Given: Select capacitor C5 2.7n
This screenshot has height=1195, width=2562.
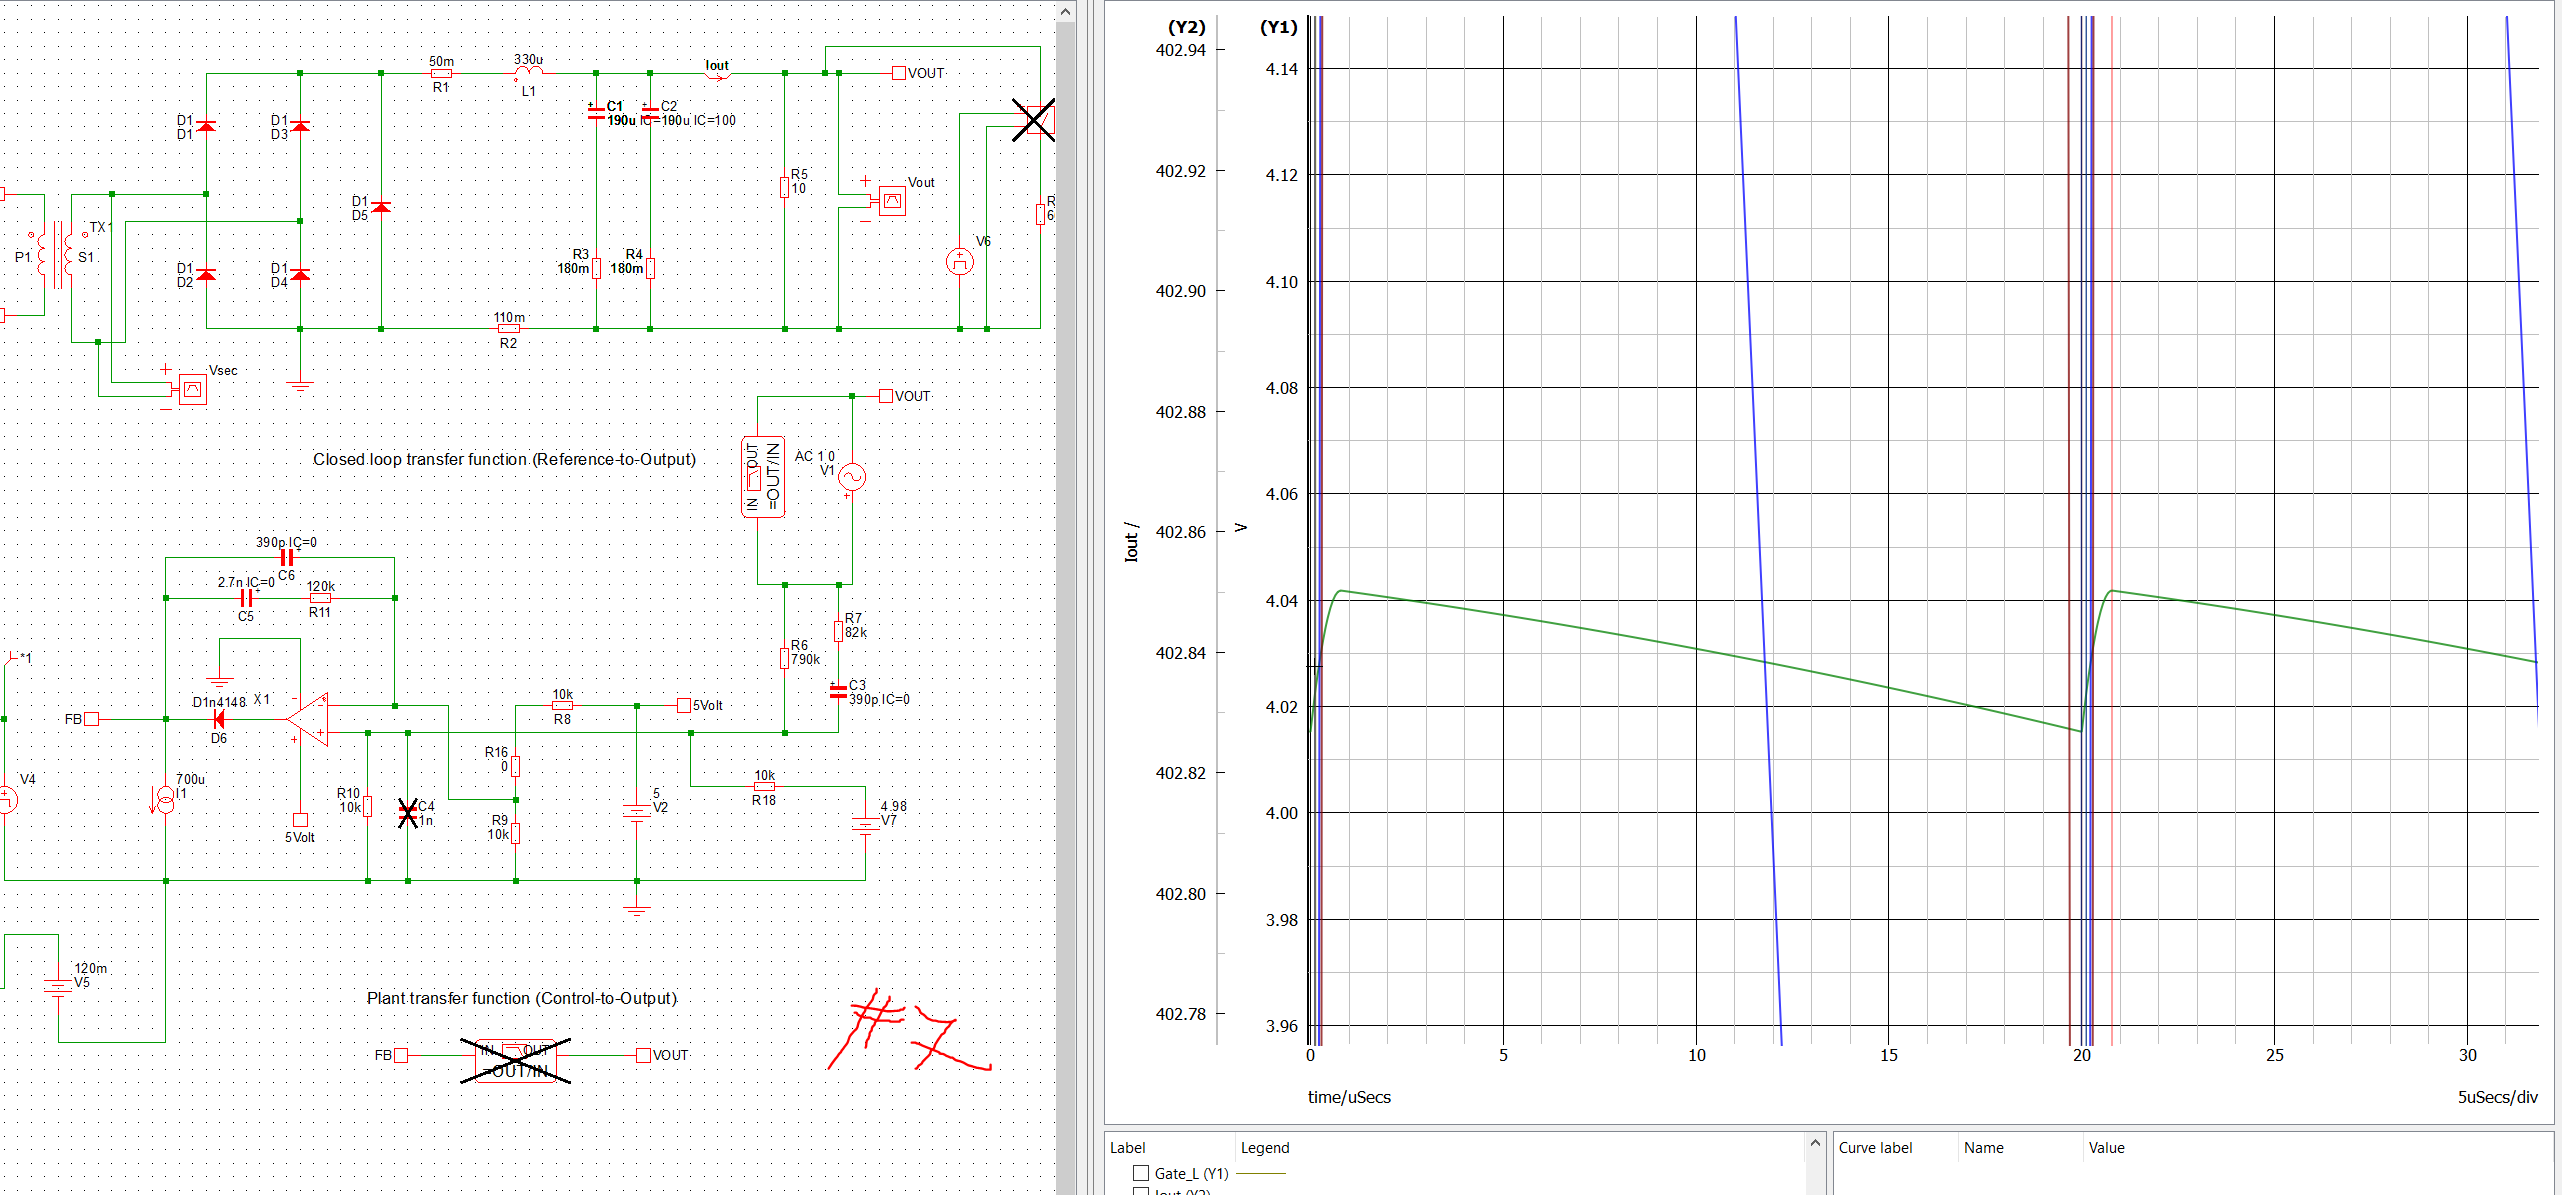Looking at the screenshot, I should point(246,598).
